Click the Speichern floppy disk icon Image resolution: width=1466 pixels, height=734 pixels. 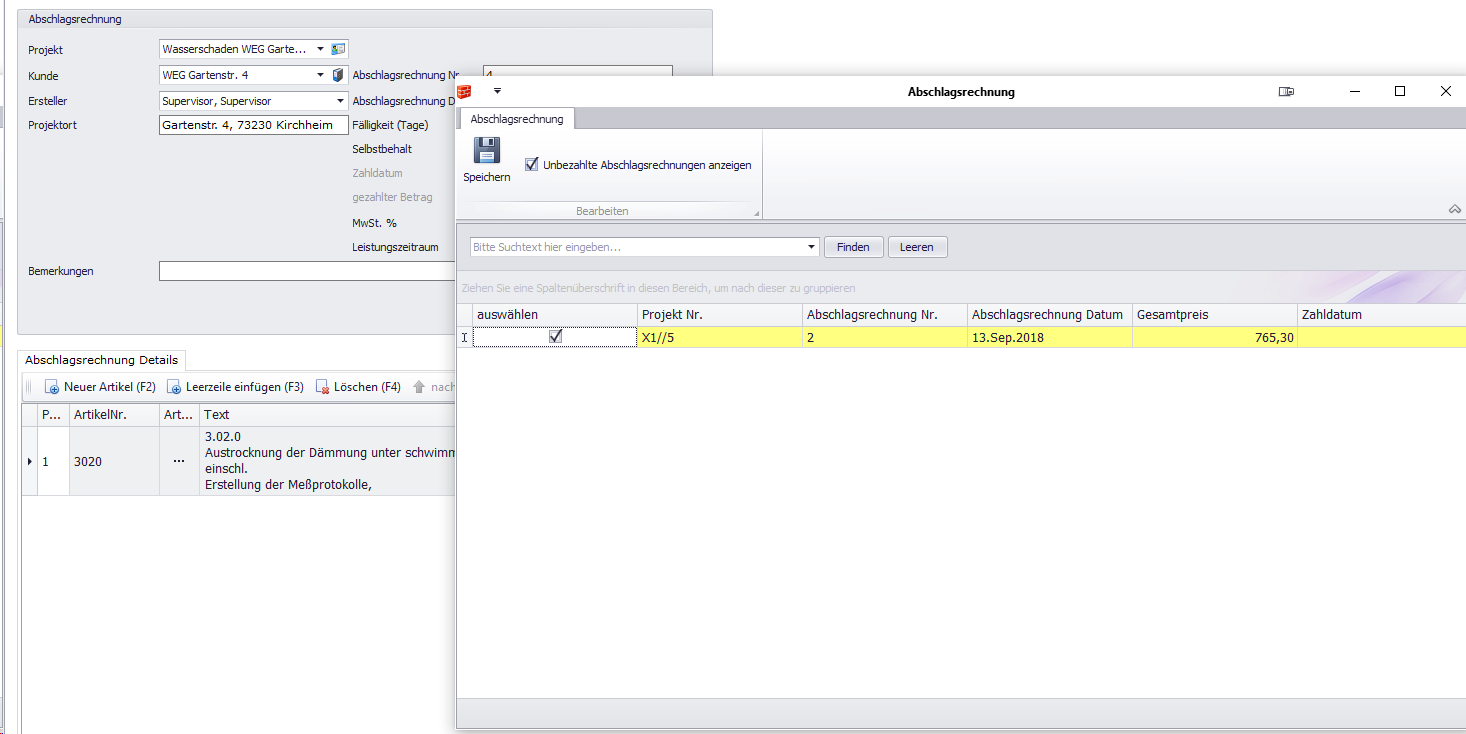tap(486, 152)
